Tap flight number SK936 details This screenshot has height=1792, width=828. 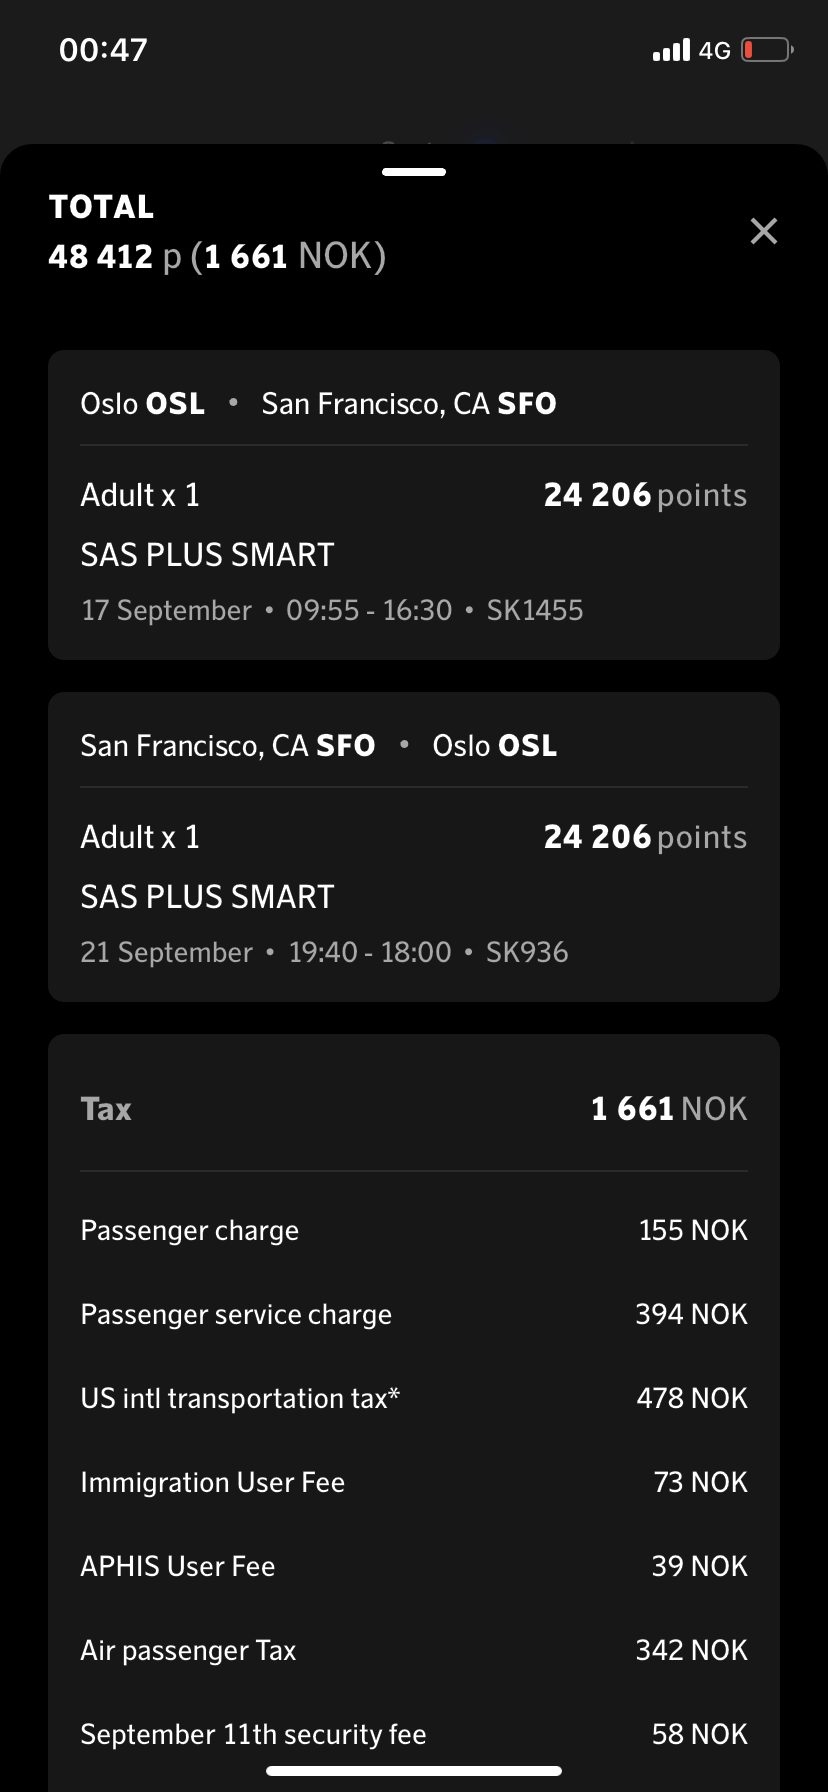527,952
